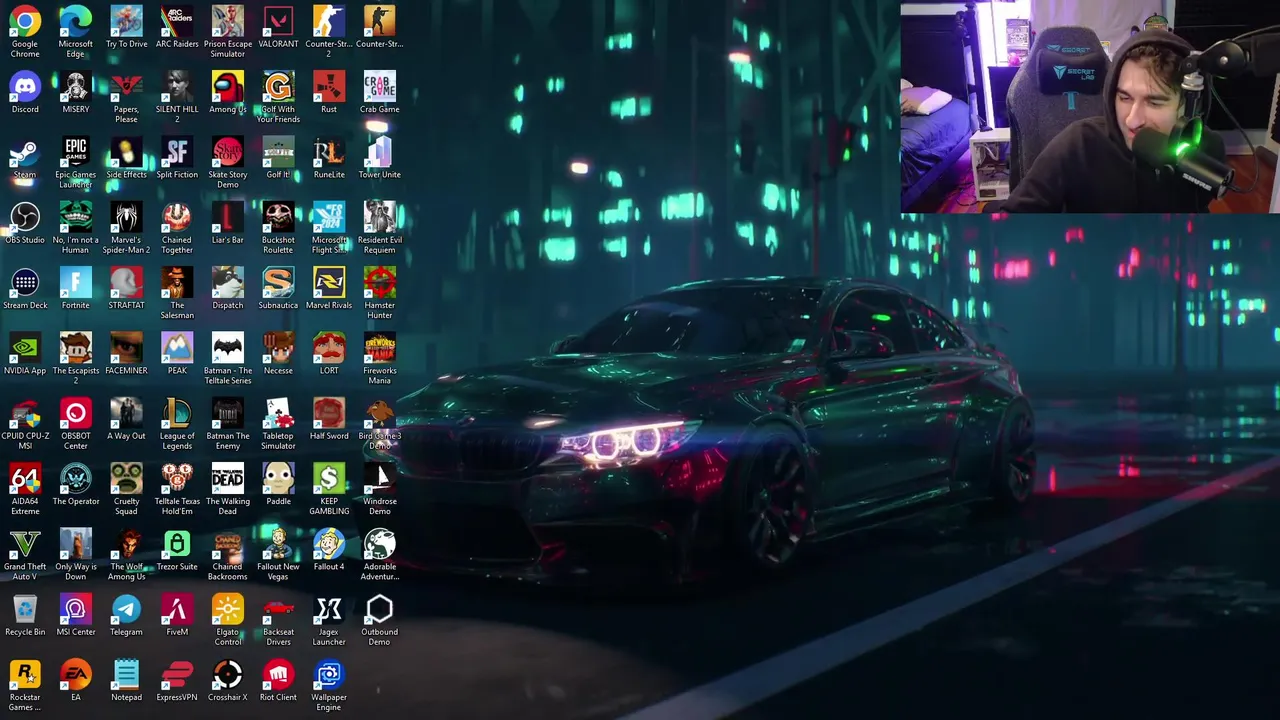1280x720 pixels.
Task: Launch Steam from the desktop
Action: tap(25, 153)
